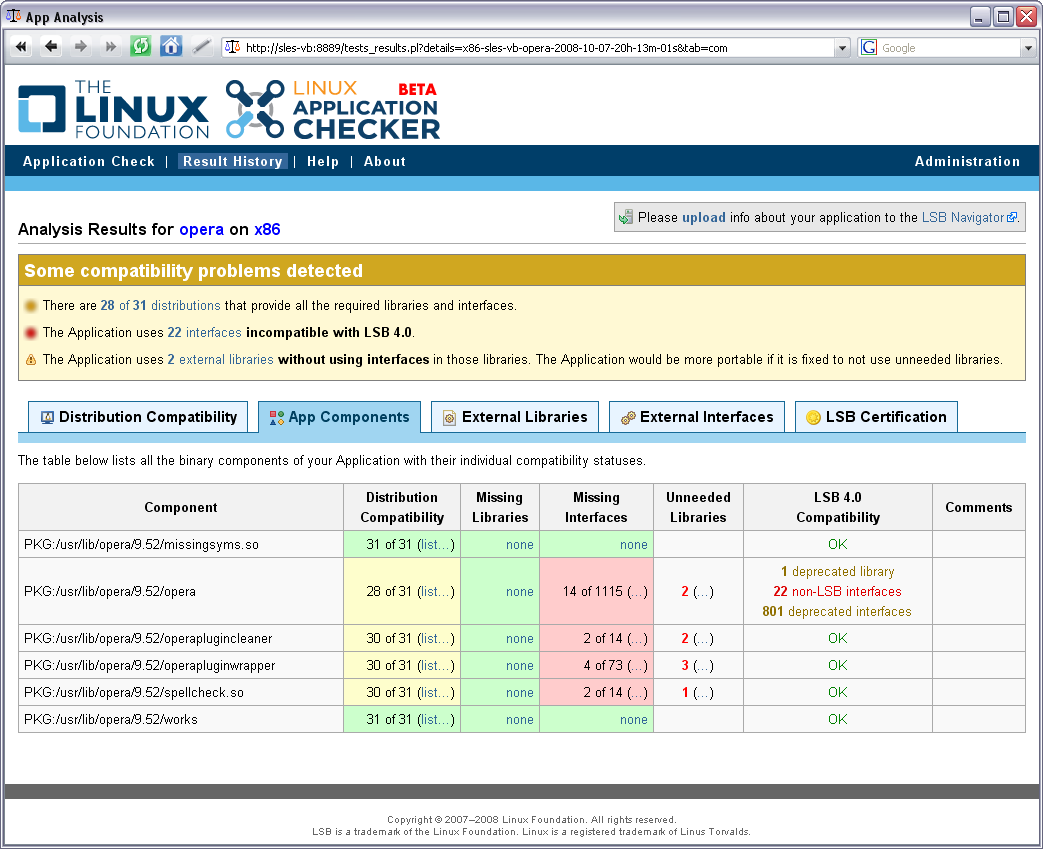Click the 'x86' architecture link

pyautogui.click(x=267, y=230)
